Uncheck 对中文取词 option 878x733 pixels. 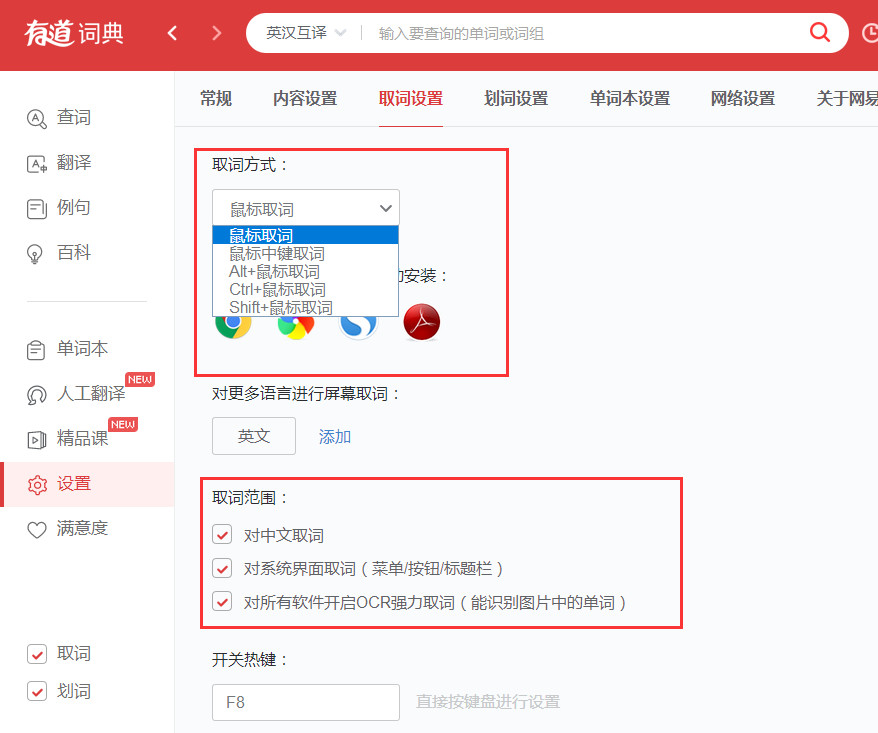tap(222, 534)
